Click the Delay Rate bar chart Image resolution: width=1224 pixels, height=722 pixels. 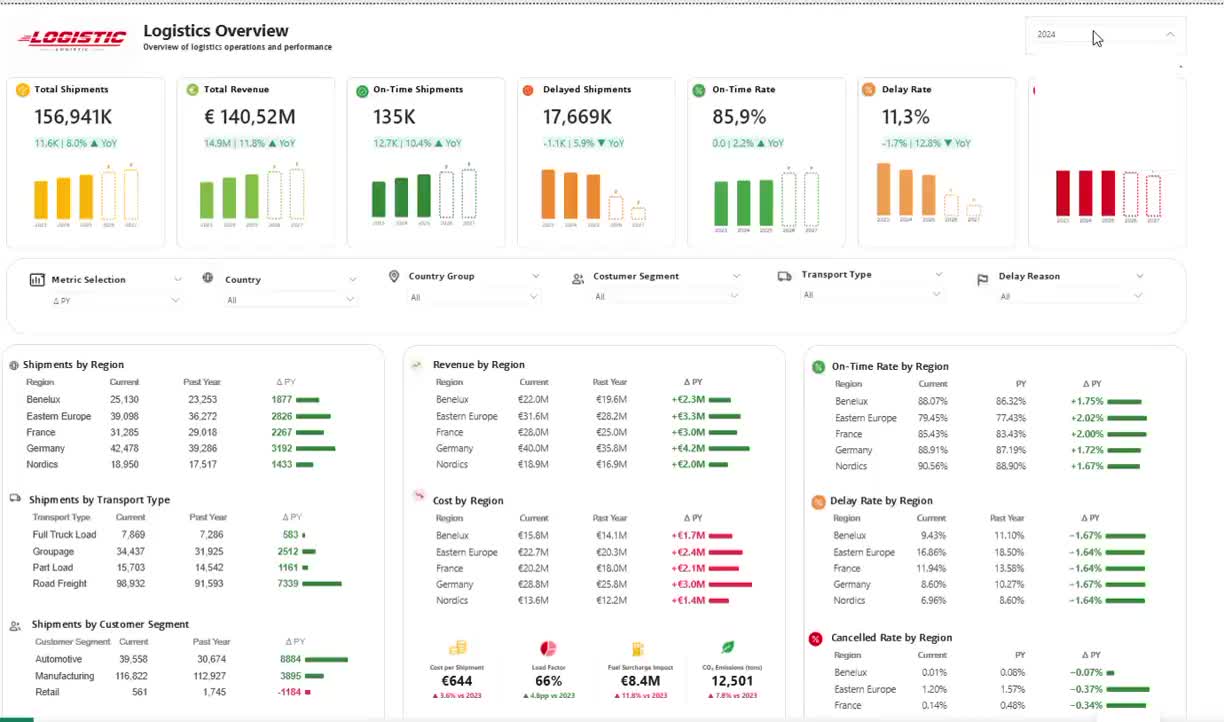(x=929, y=191)
